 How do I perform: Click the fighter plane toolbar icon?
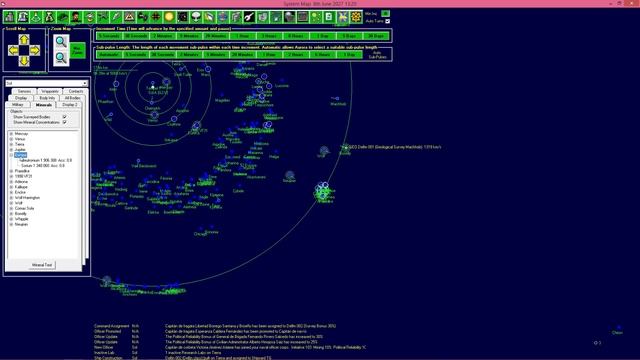point(103,17)
